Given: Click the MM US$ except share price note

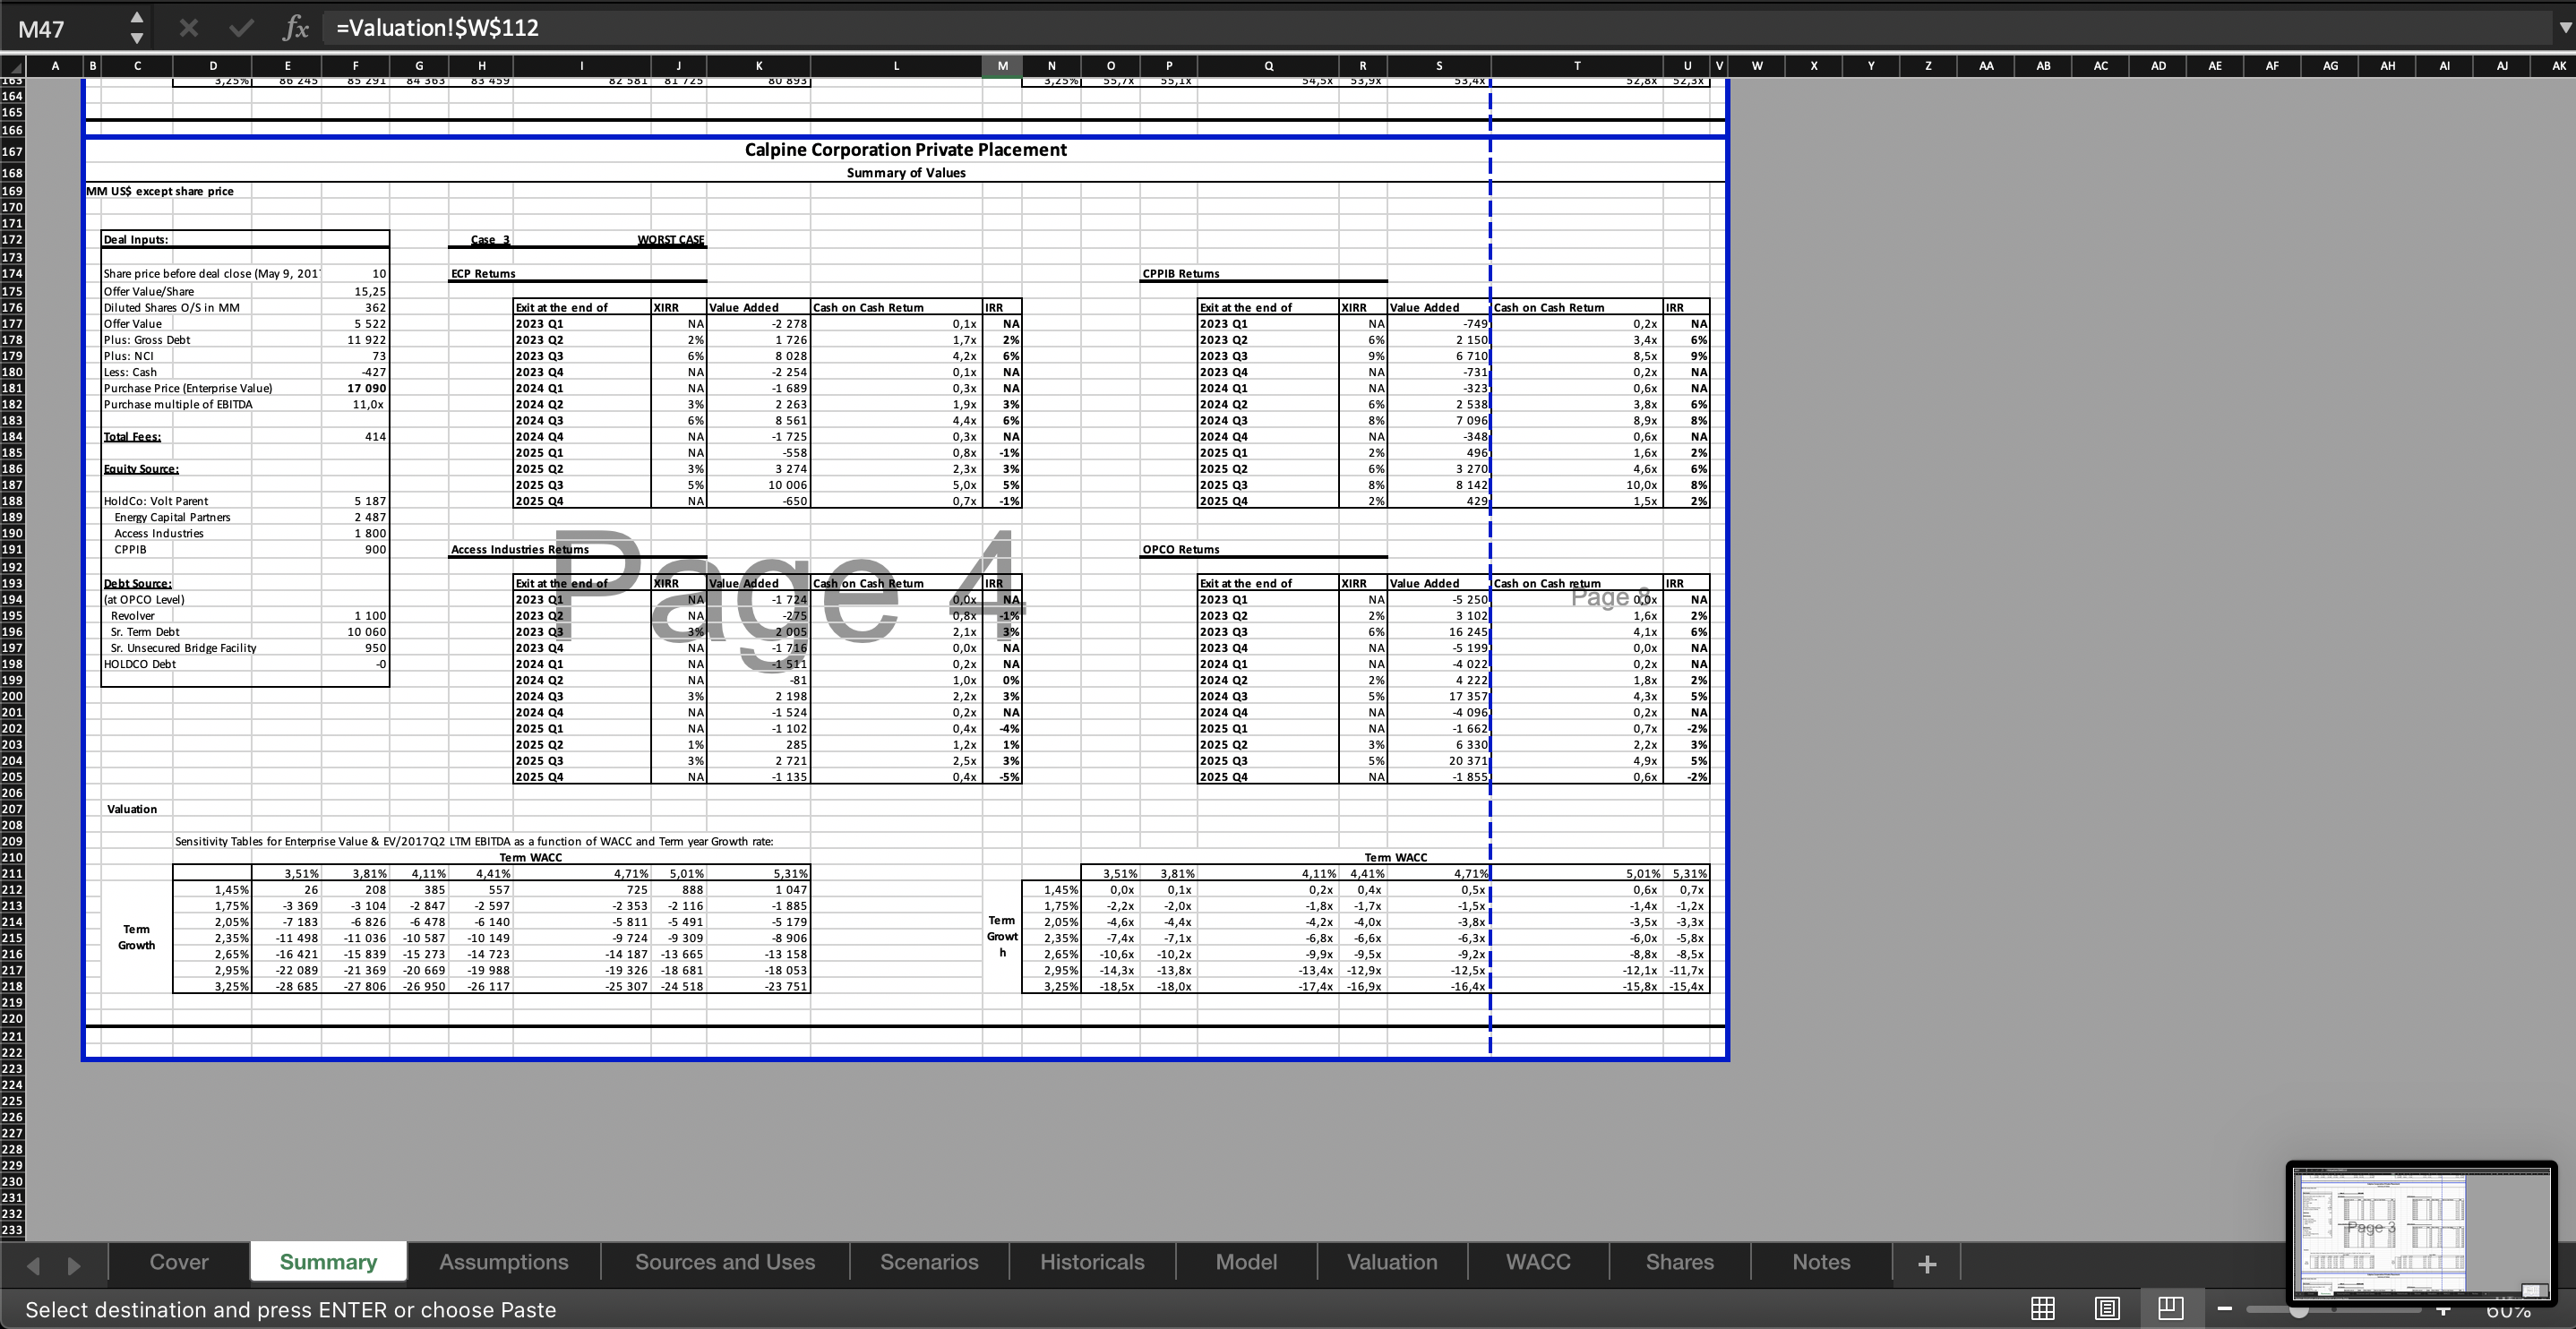Looking at the screenshot, I should coord(160,191).
